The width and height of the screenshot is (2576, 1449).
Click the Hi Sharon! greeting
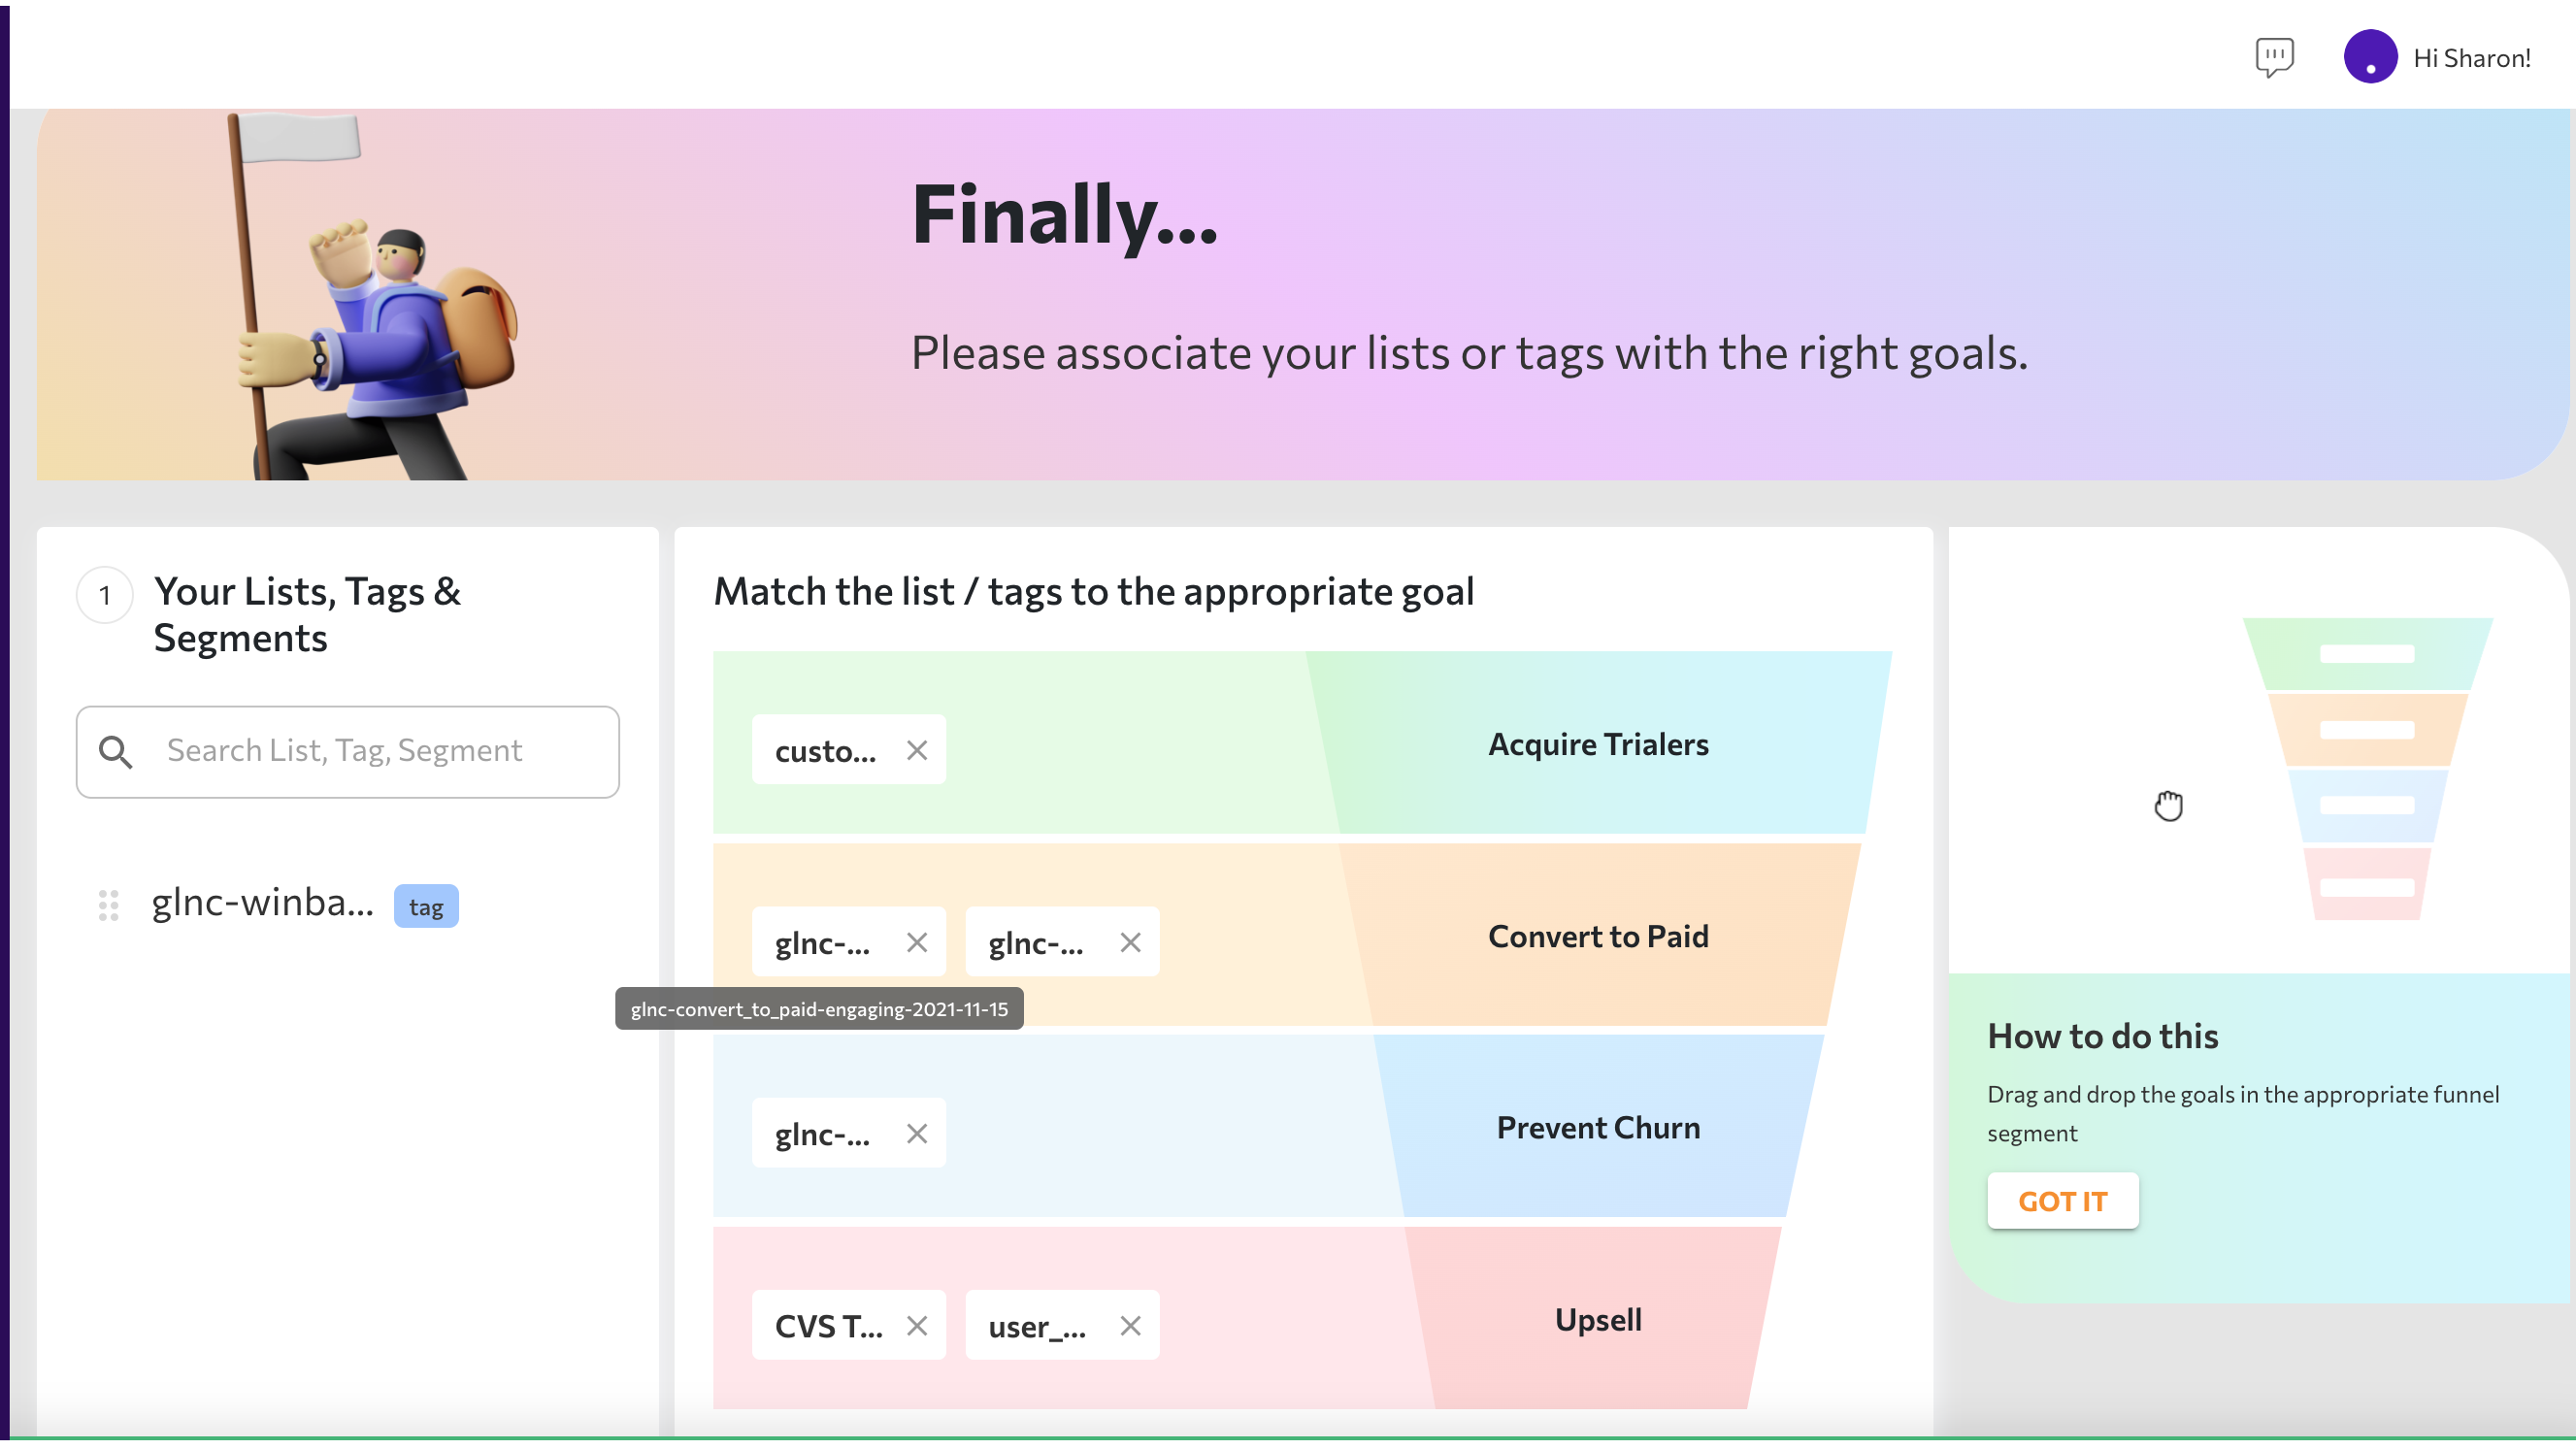point(2472,57)
